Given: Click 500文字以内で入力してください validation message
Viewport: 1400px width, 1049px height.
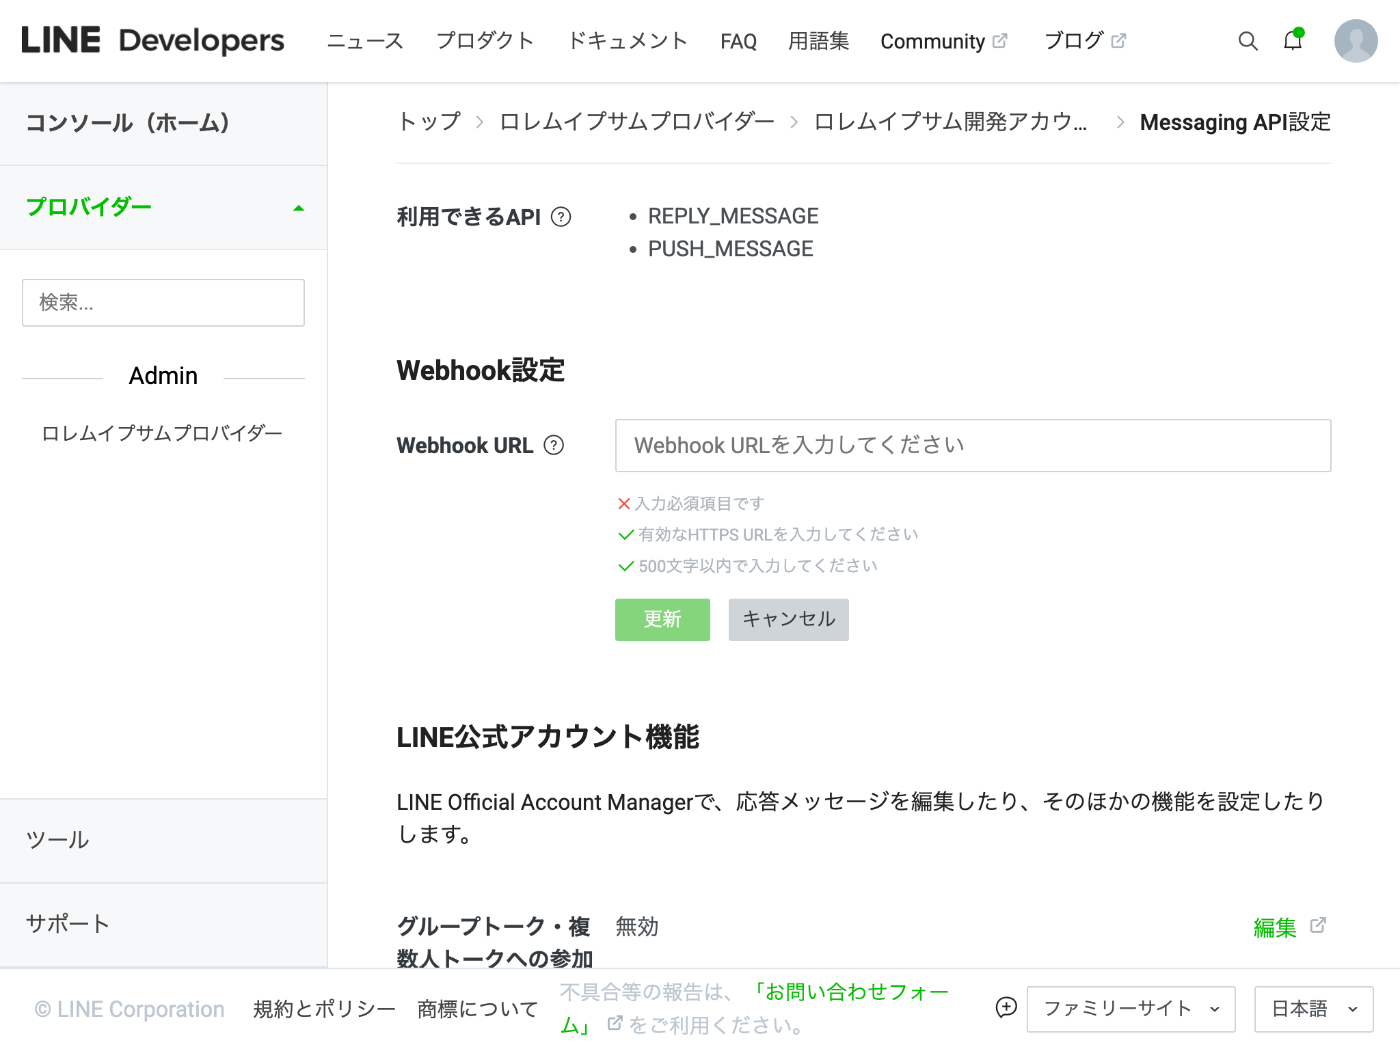Looking at the screenshot, I should pyautogui.click(x=758, y=566).
